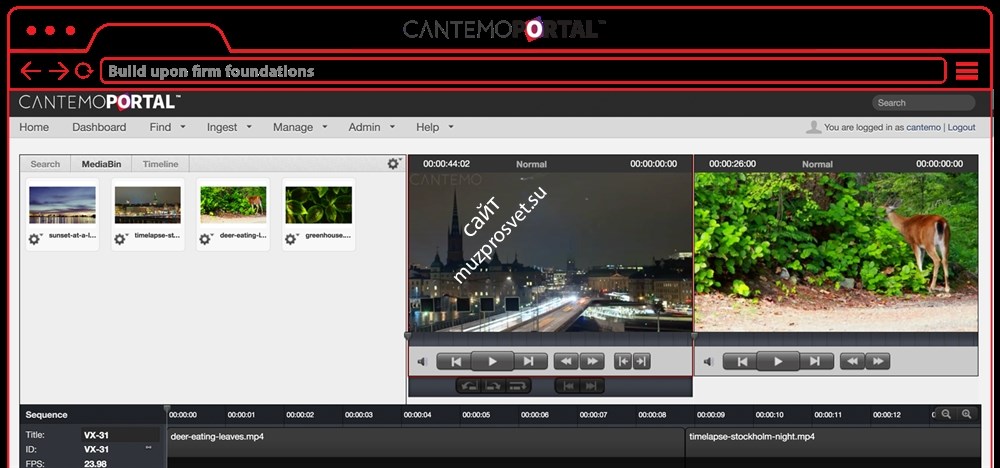The height and width of the screenshot is (468, 1000).
Task: Rewind the deer player
Action: (852, 362)
